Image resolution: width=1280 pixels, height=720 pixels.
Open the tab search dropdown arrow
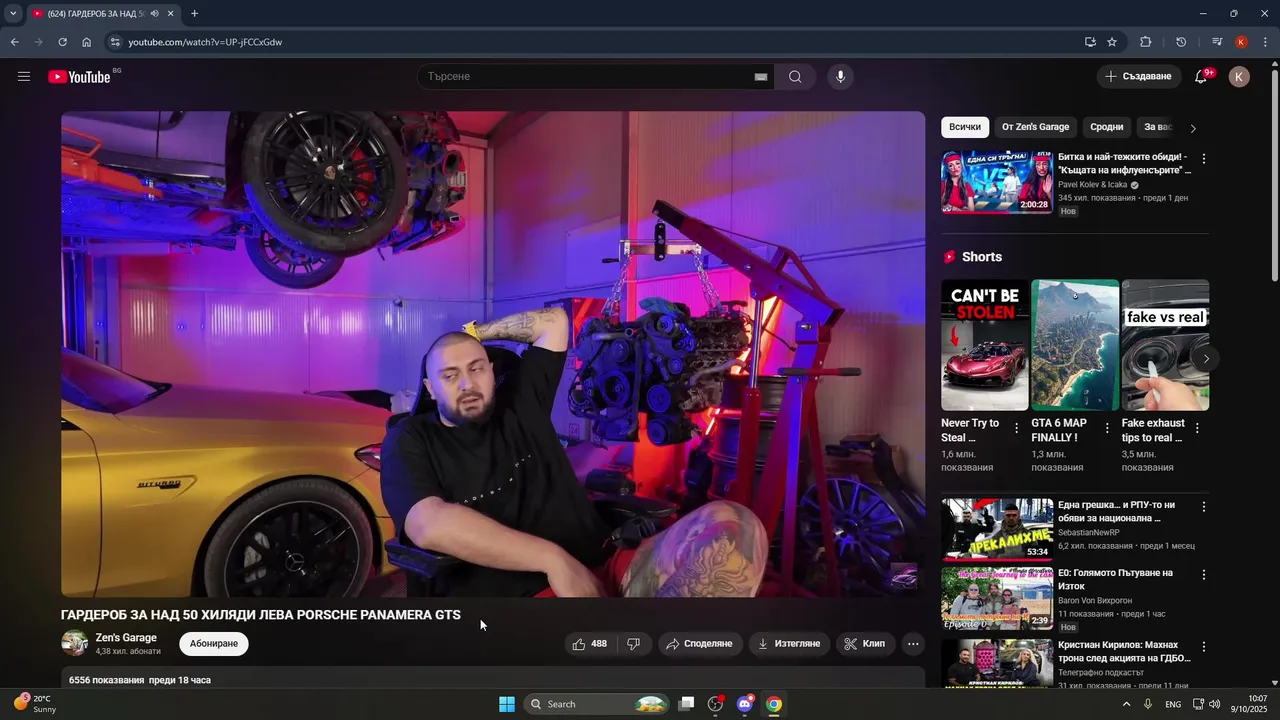point(13,14)
